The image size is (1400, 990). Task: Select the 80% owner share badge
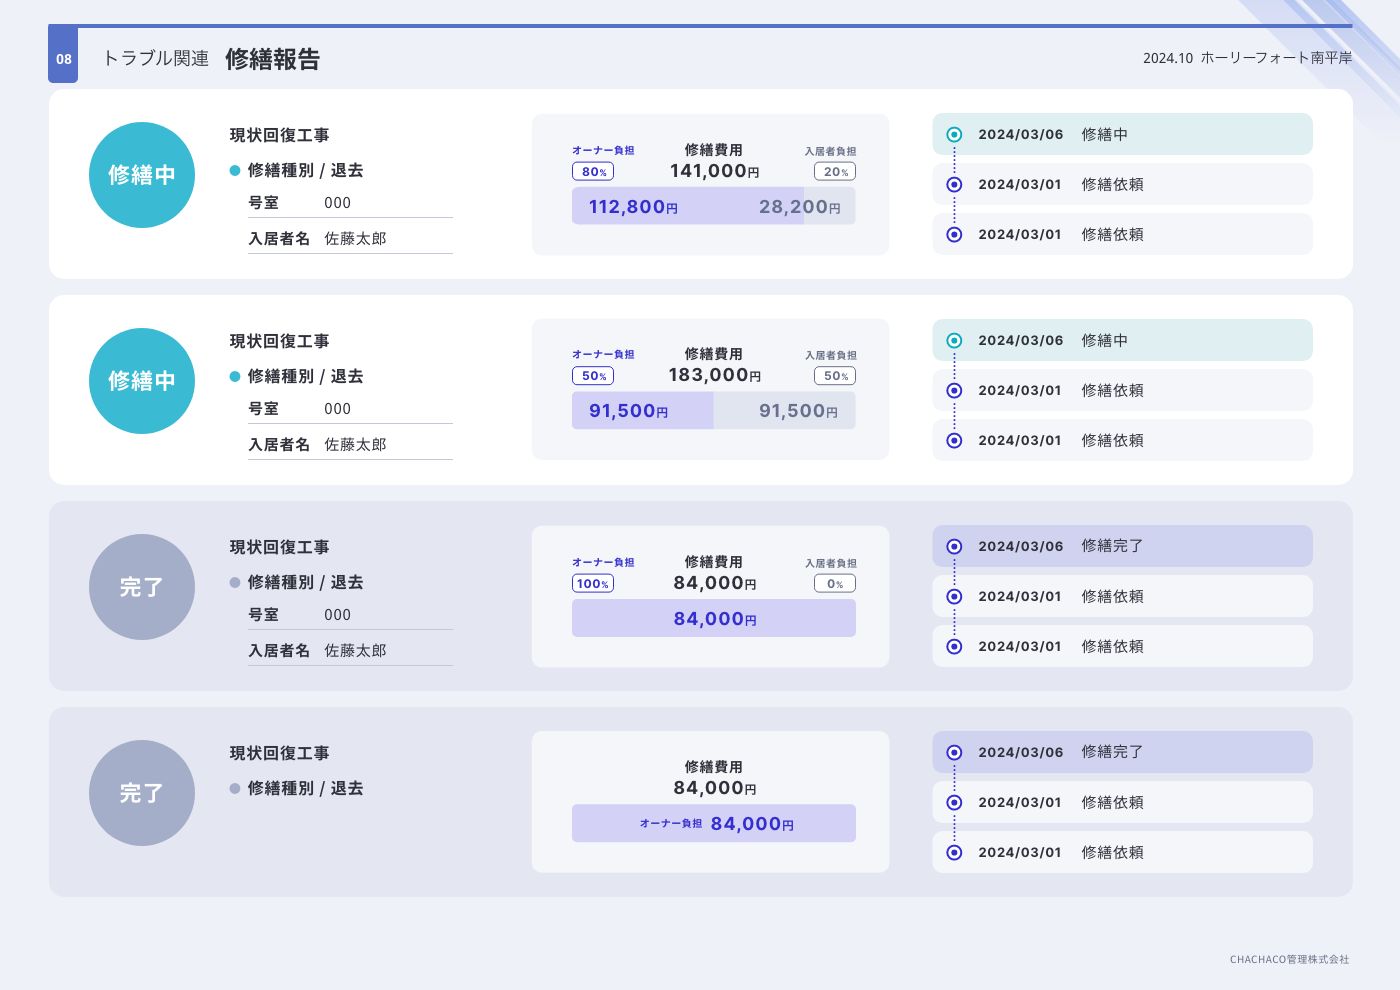593,172
